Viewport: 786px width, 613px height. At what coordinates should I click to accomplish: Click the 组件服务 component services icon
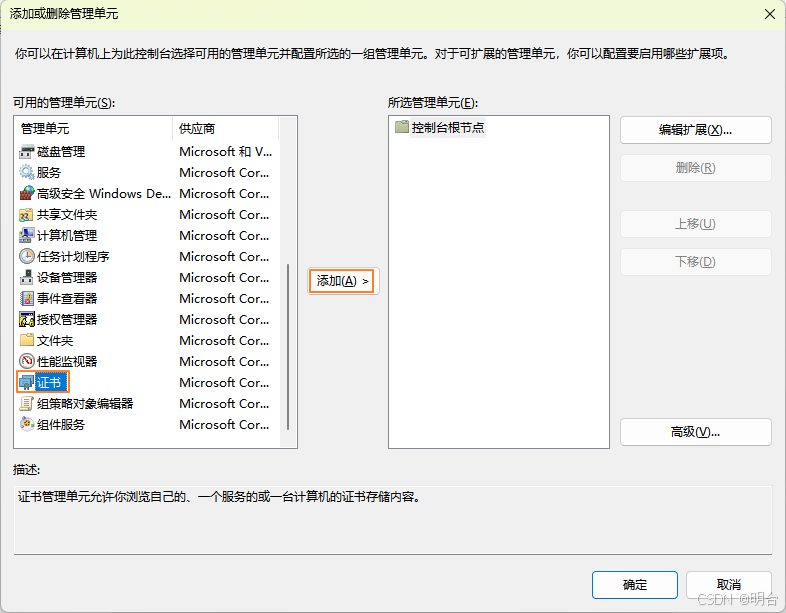tap(27, 425)
